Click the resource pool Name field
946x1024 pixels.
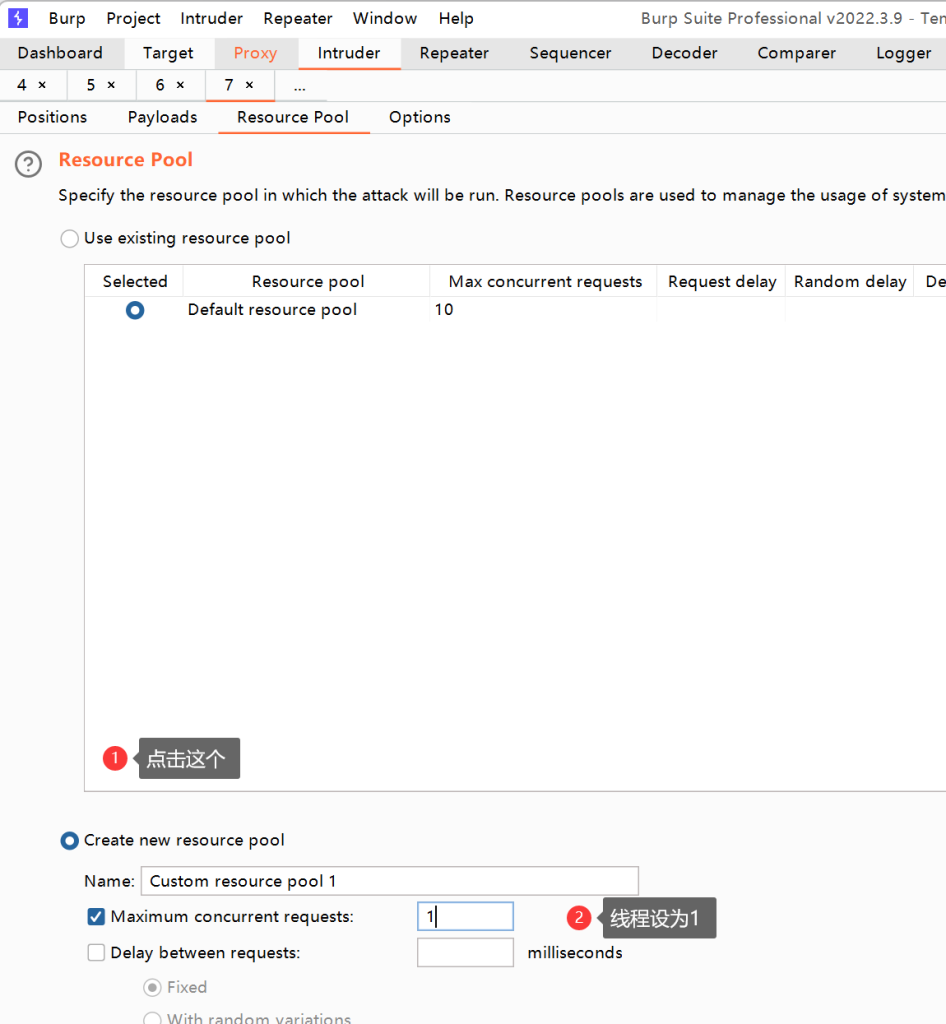pos(390,881)
